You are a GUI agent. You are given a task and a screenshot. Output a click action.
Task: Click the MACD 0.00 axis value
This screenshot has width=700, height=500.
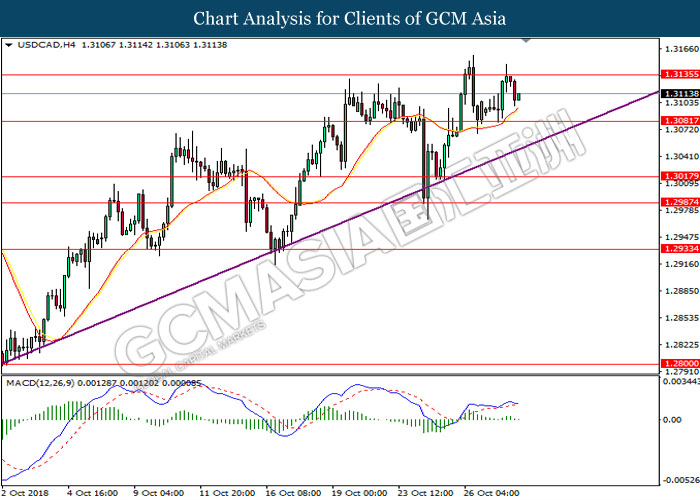pos(672,420)
